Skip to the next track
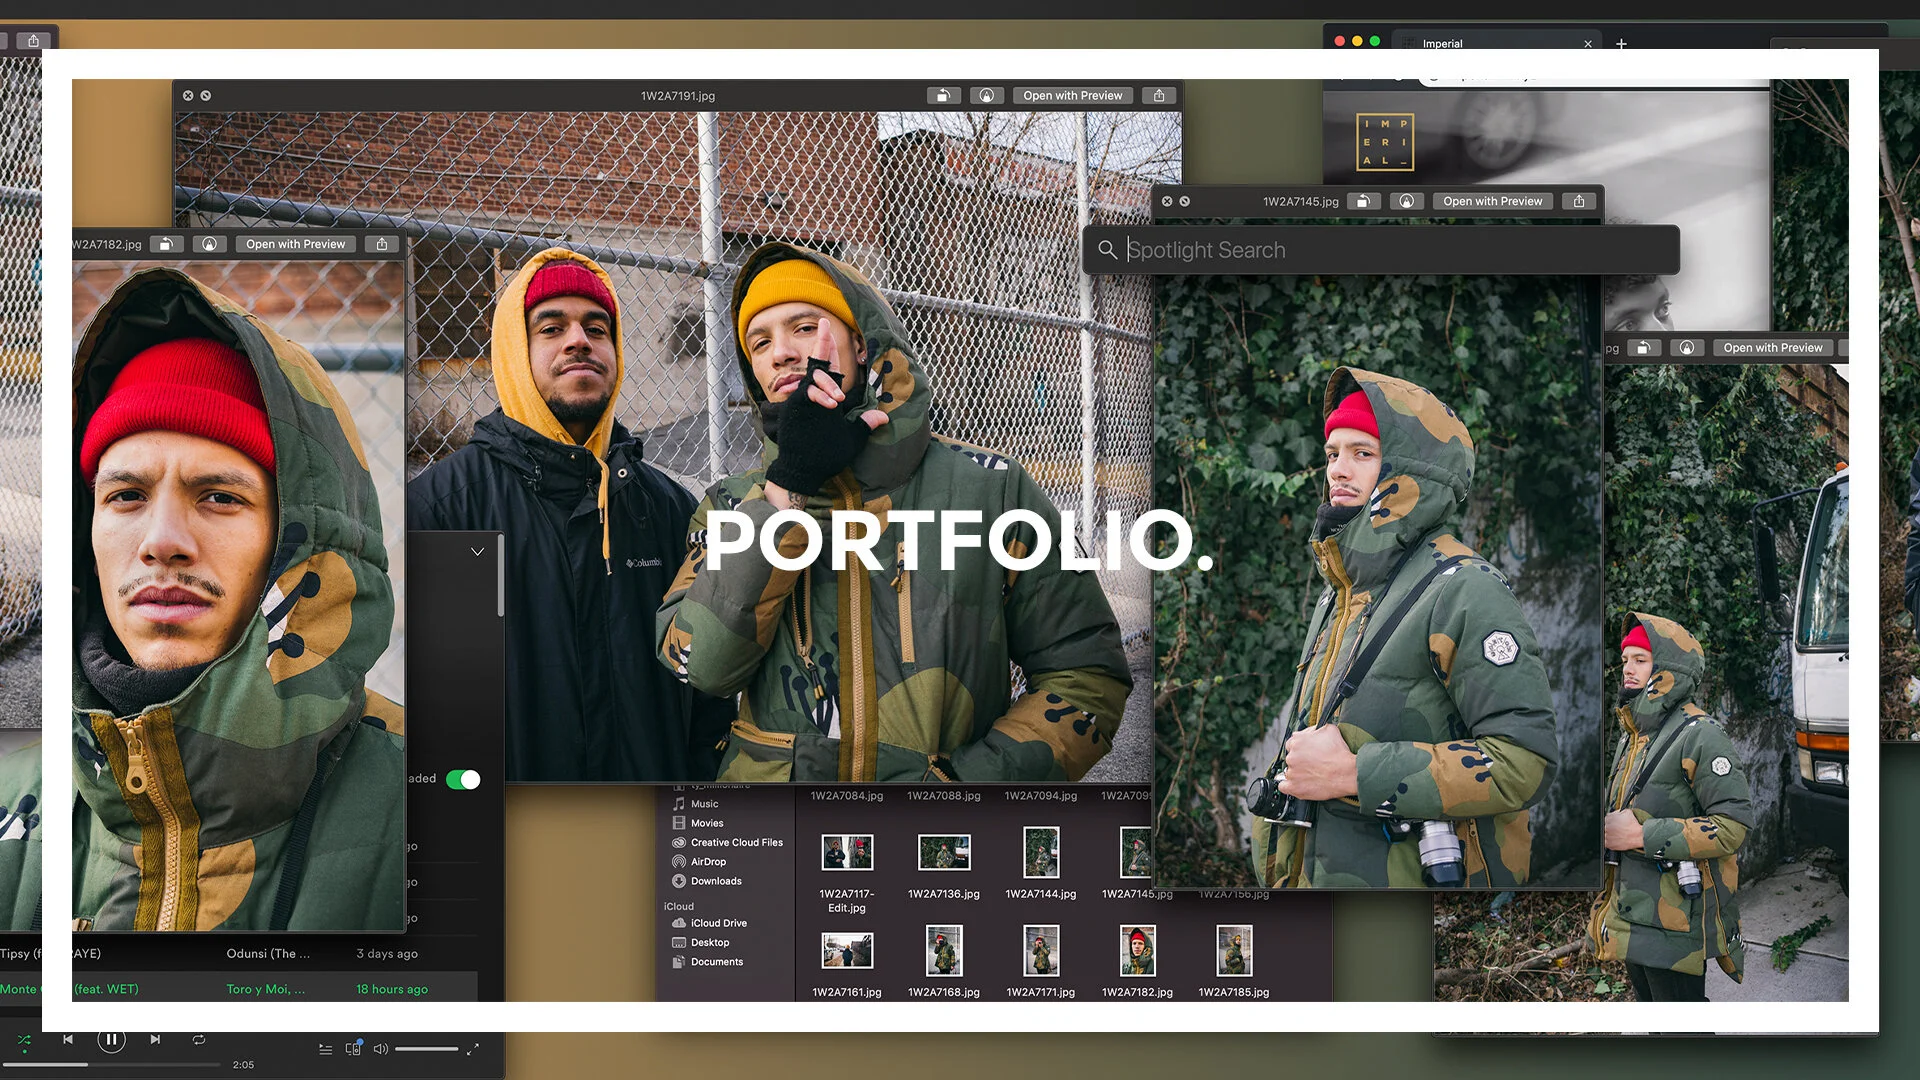This screenshot has width=1920, height=1080. tap(155, 1040)
